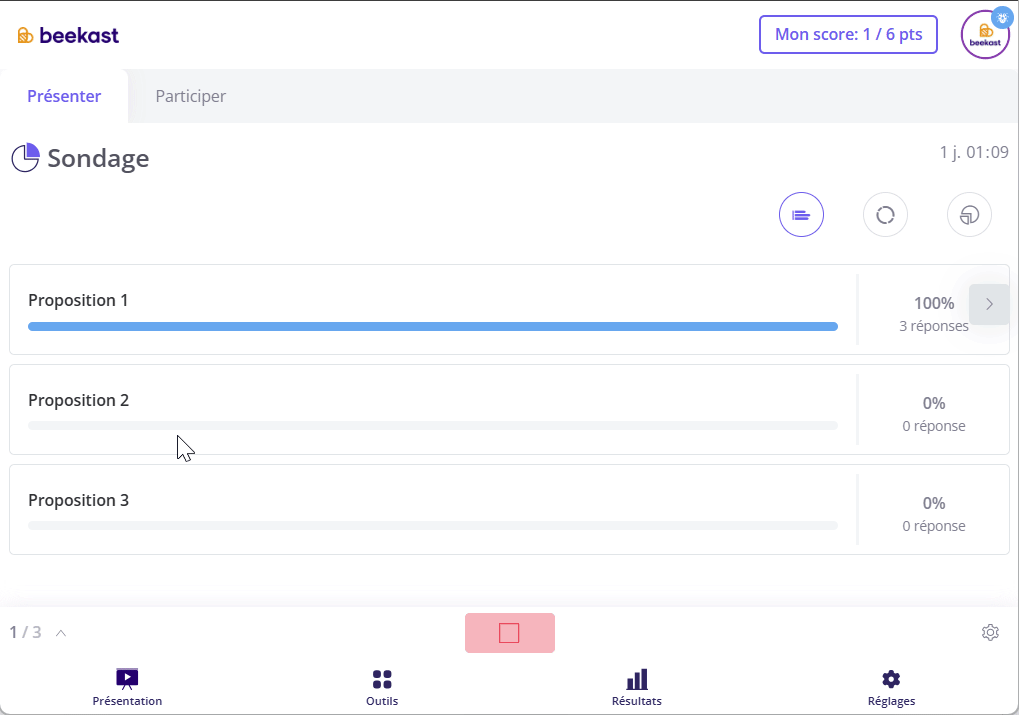Select the Proposition 2 result row
Image resolution: width=1019 pixels, height=715 pixels.
pos(432,409)
